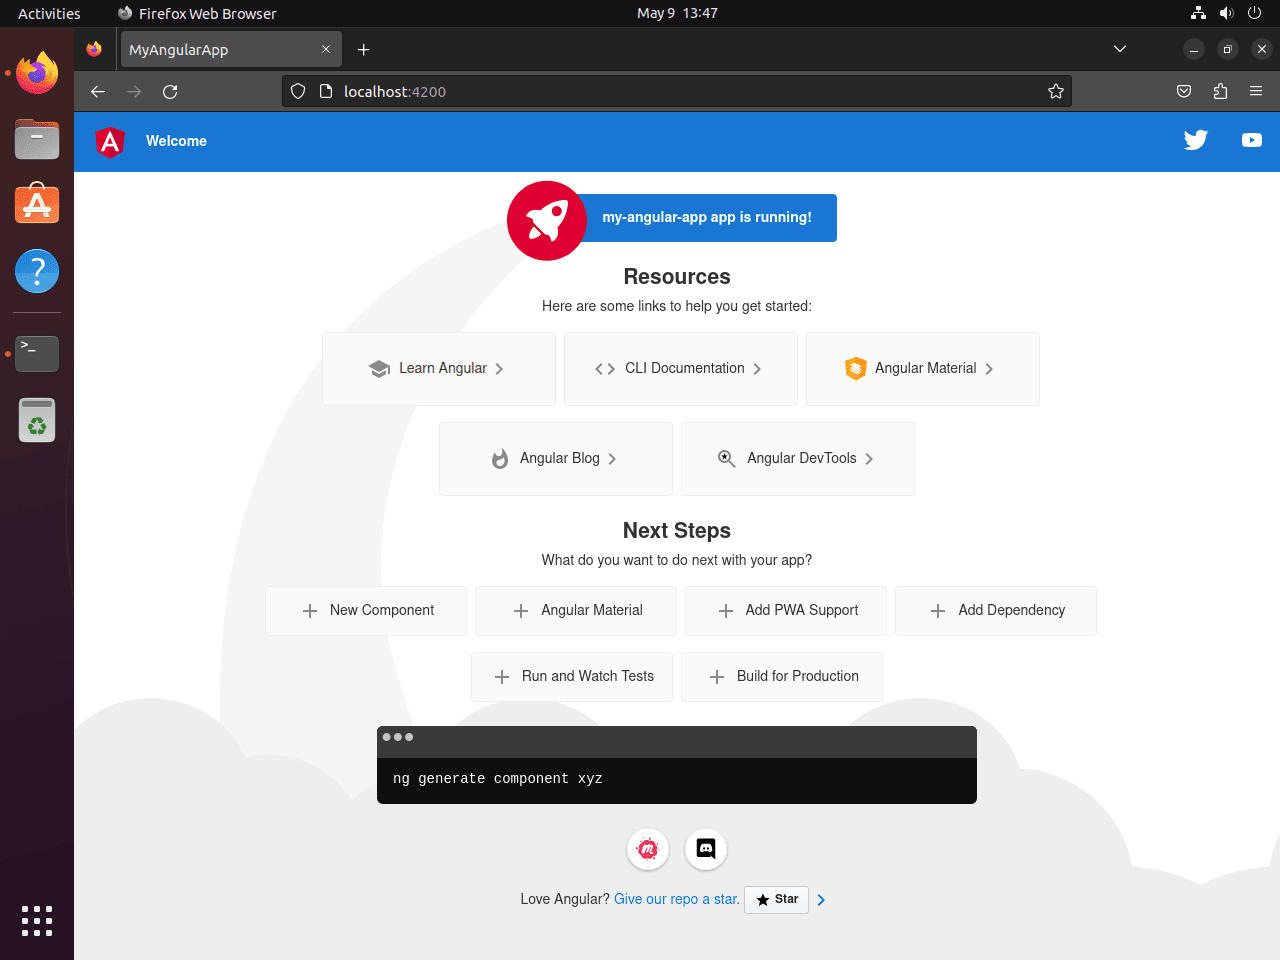The image size is (1280, 960).
Task: Select New Component next step
Action: (366, 611)
